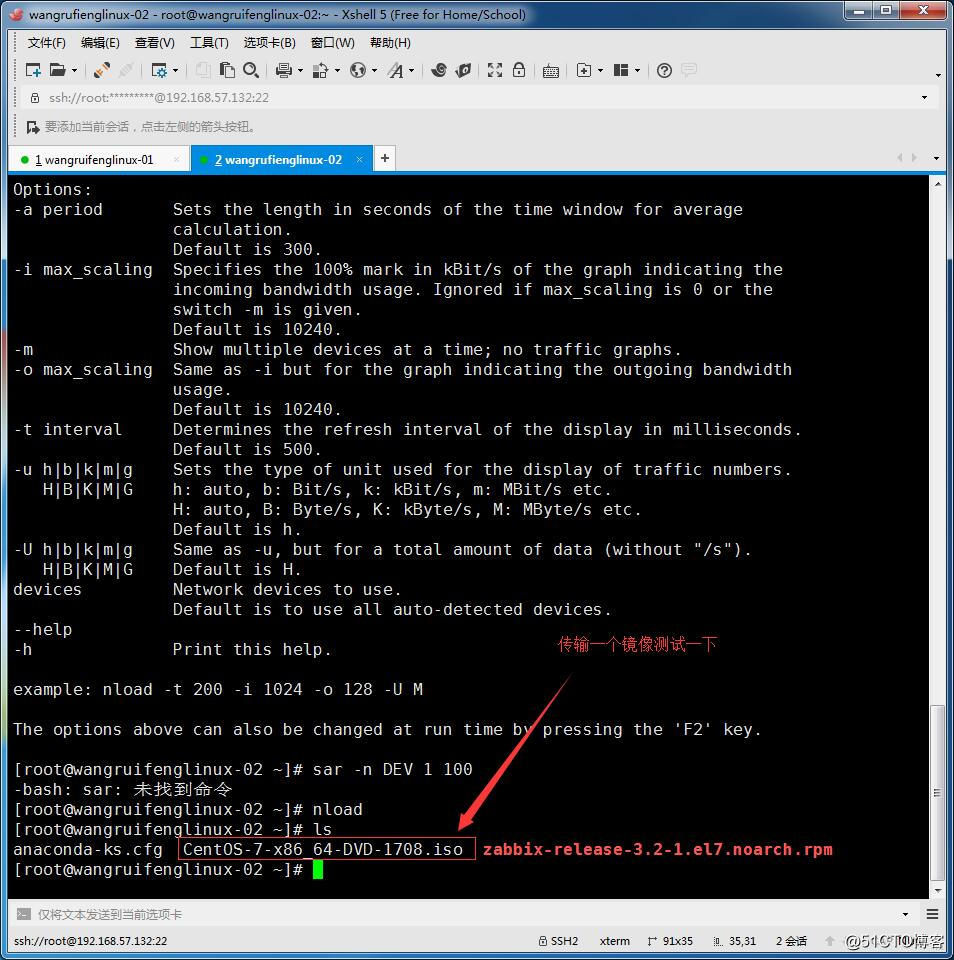Click the Find magnifier icon
Image resolution: width=954 pixels, height=960 pixels.
(250, 70)
